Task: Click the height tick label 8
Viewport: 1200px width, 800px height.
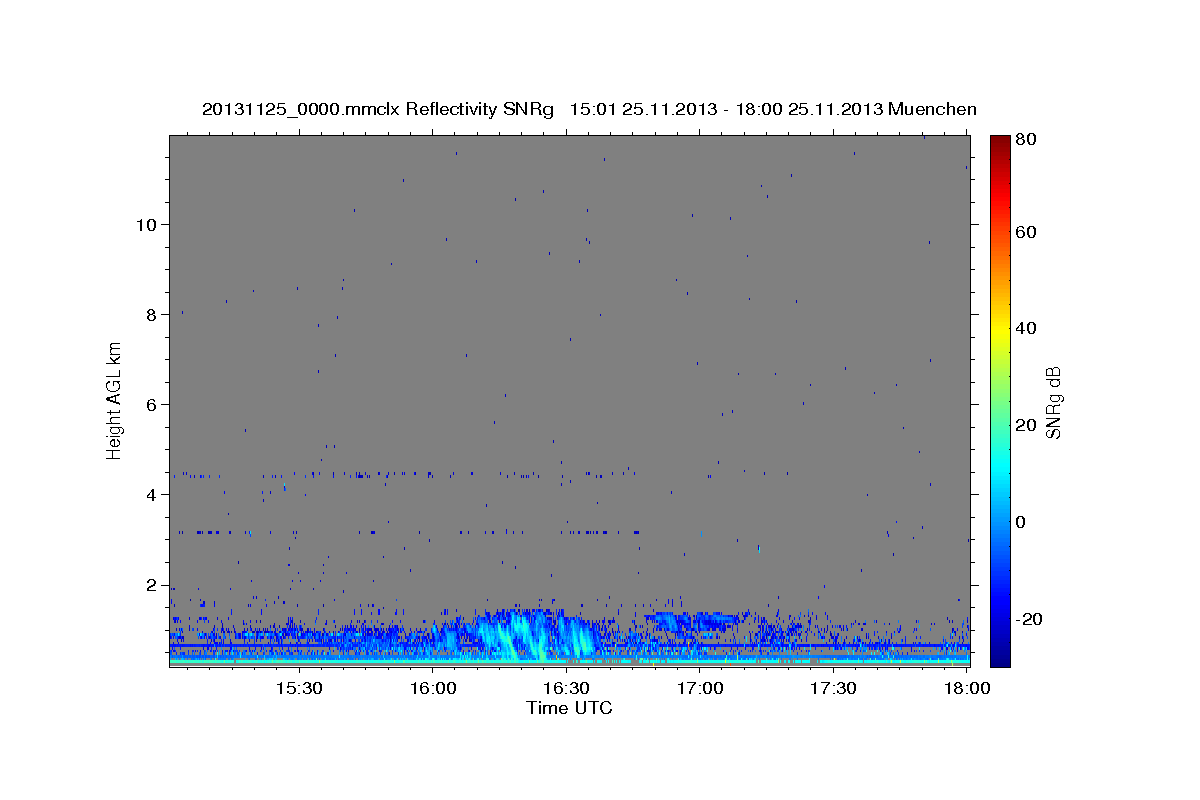Action: tap(151, 314)
